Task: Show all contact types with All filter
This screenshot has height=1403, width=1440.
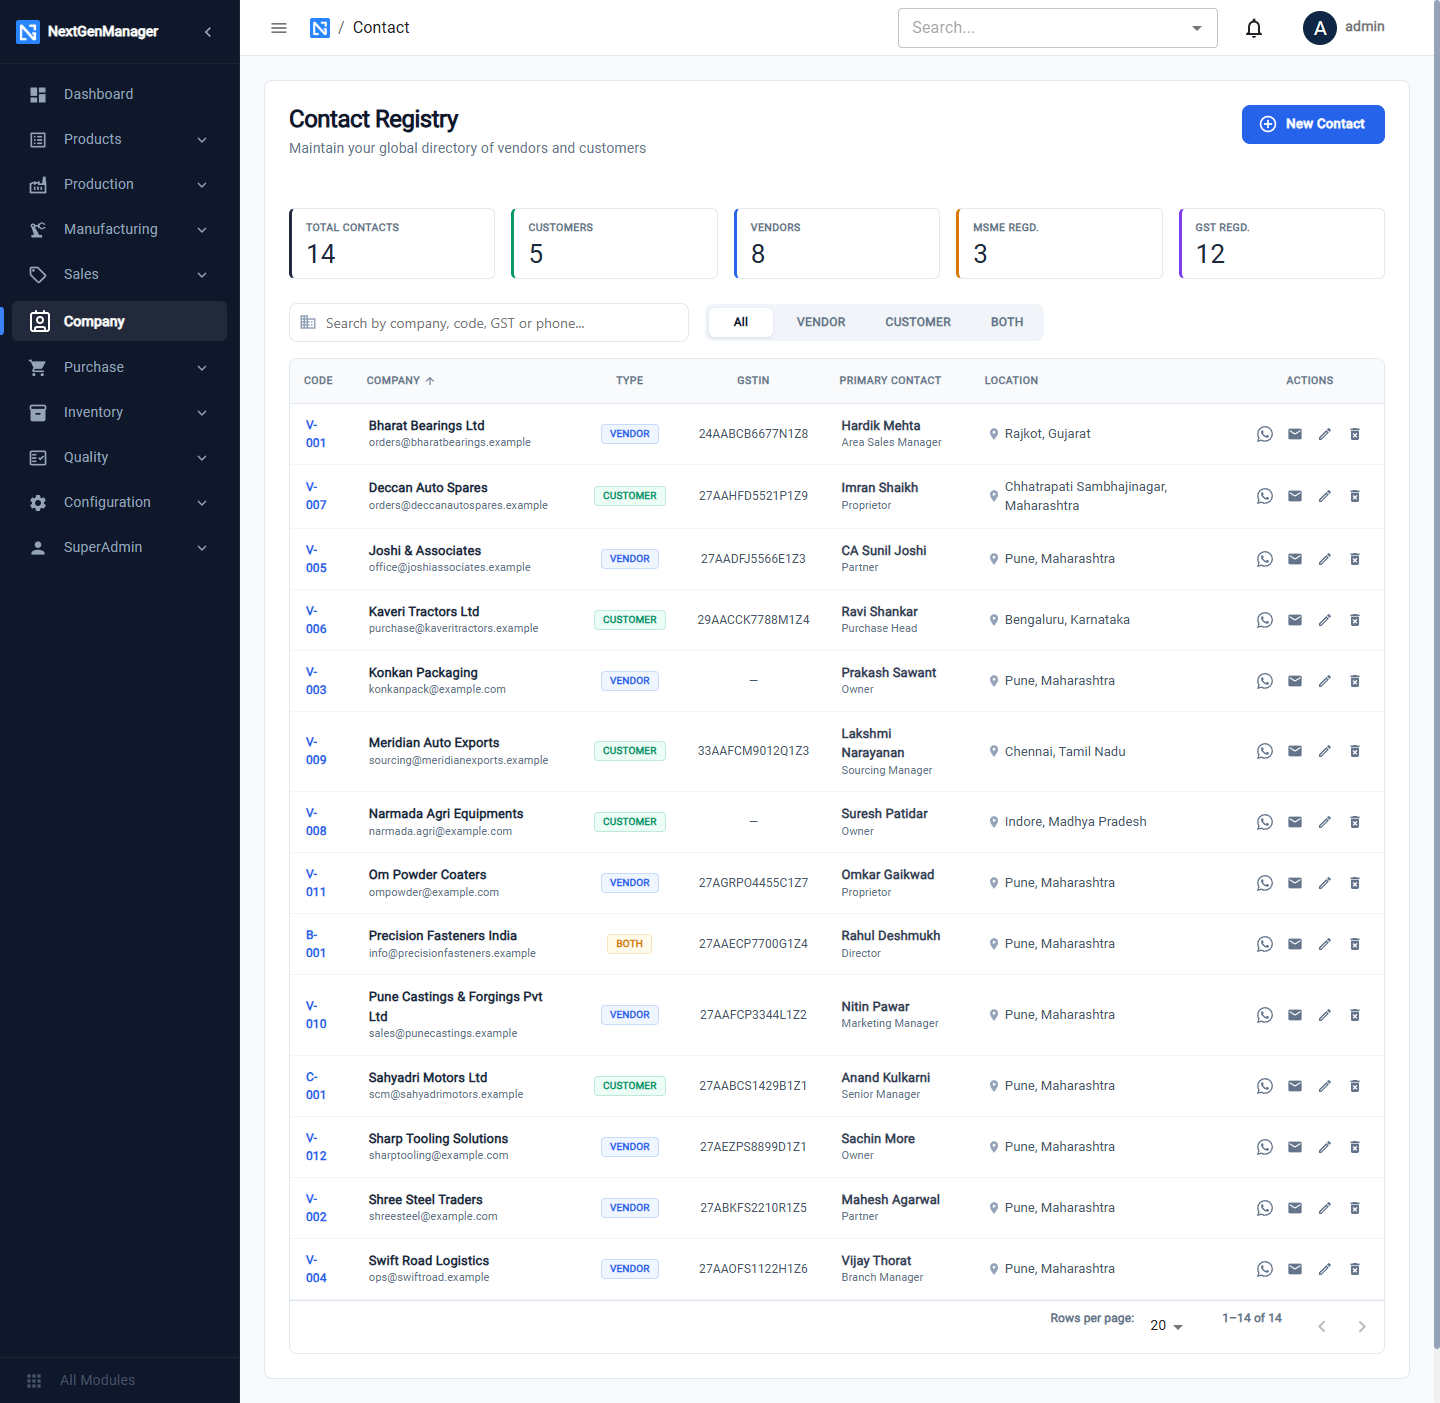Action: click(741, 322)
